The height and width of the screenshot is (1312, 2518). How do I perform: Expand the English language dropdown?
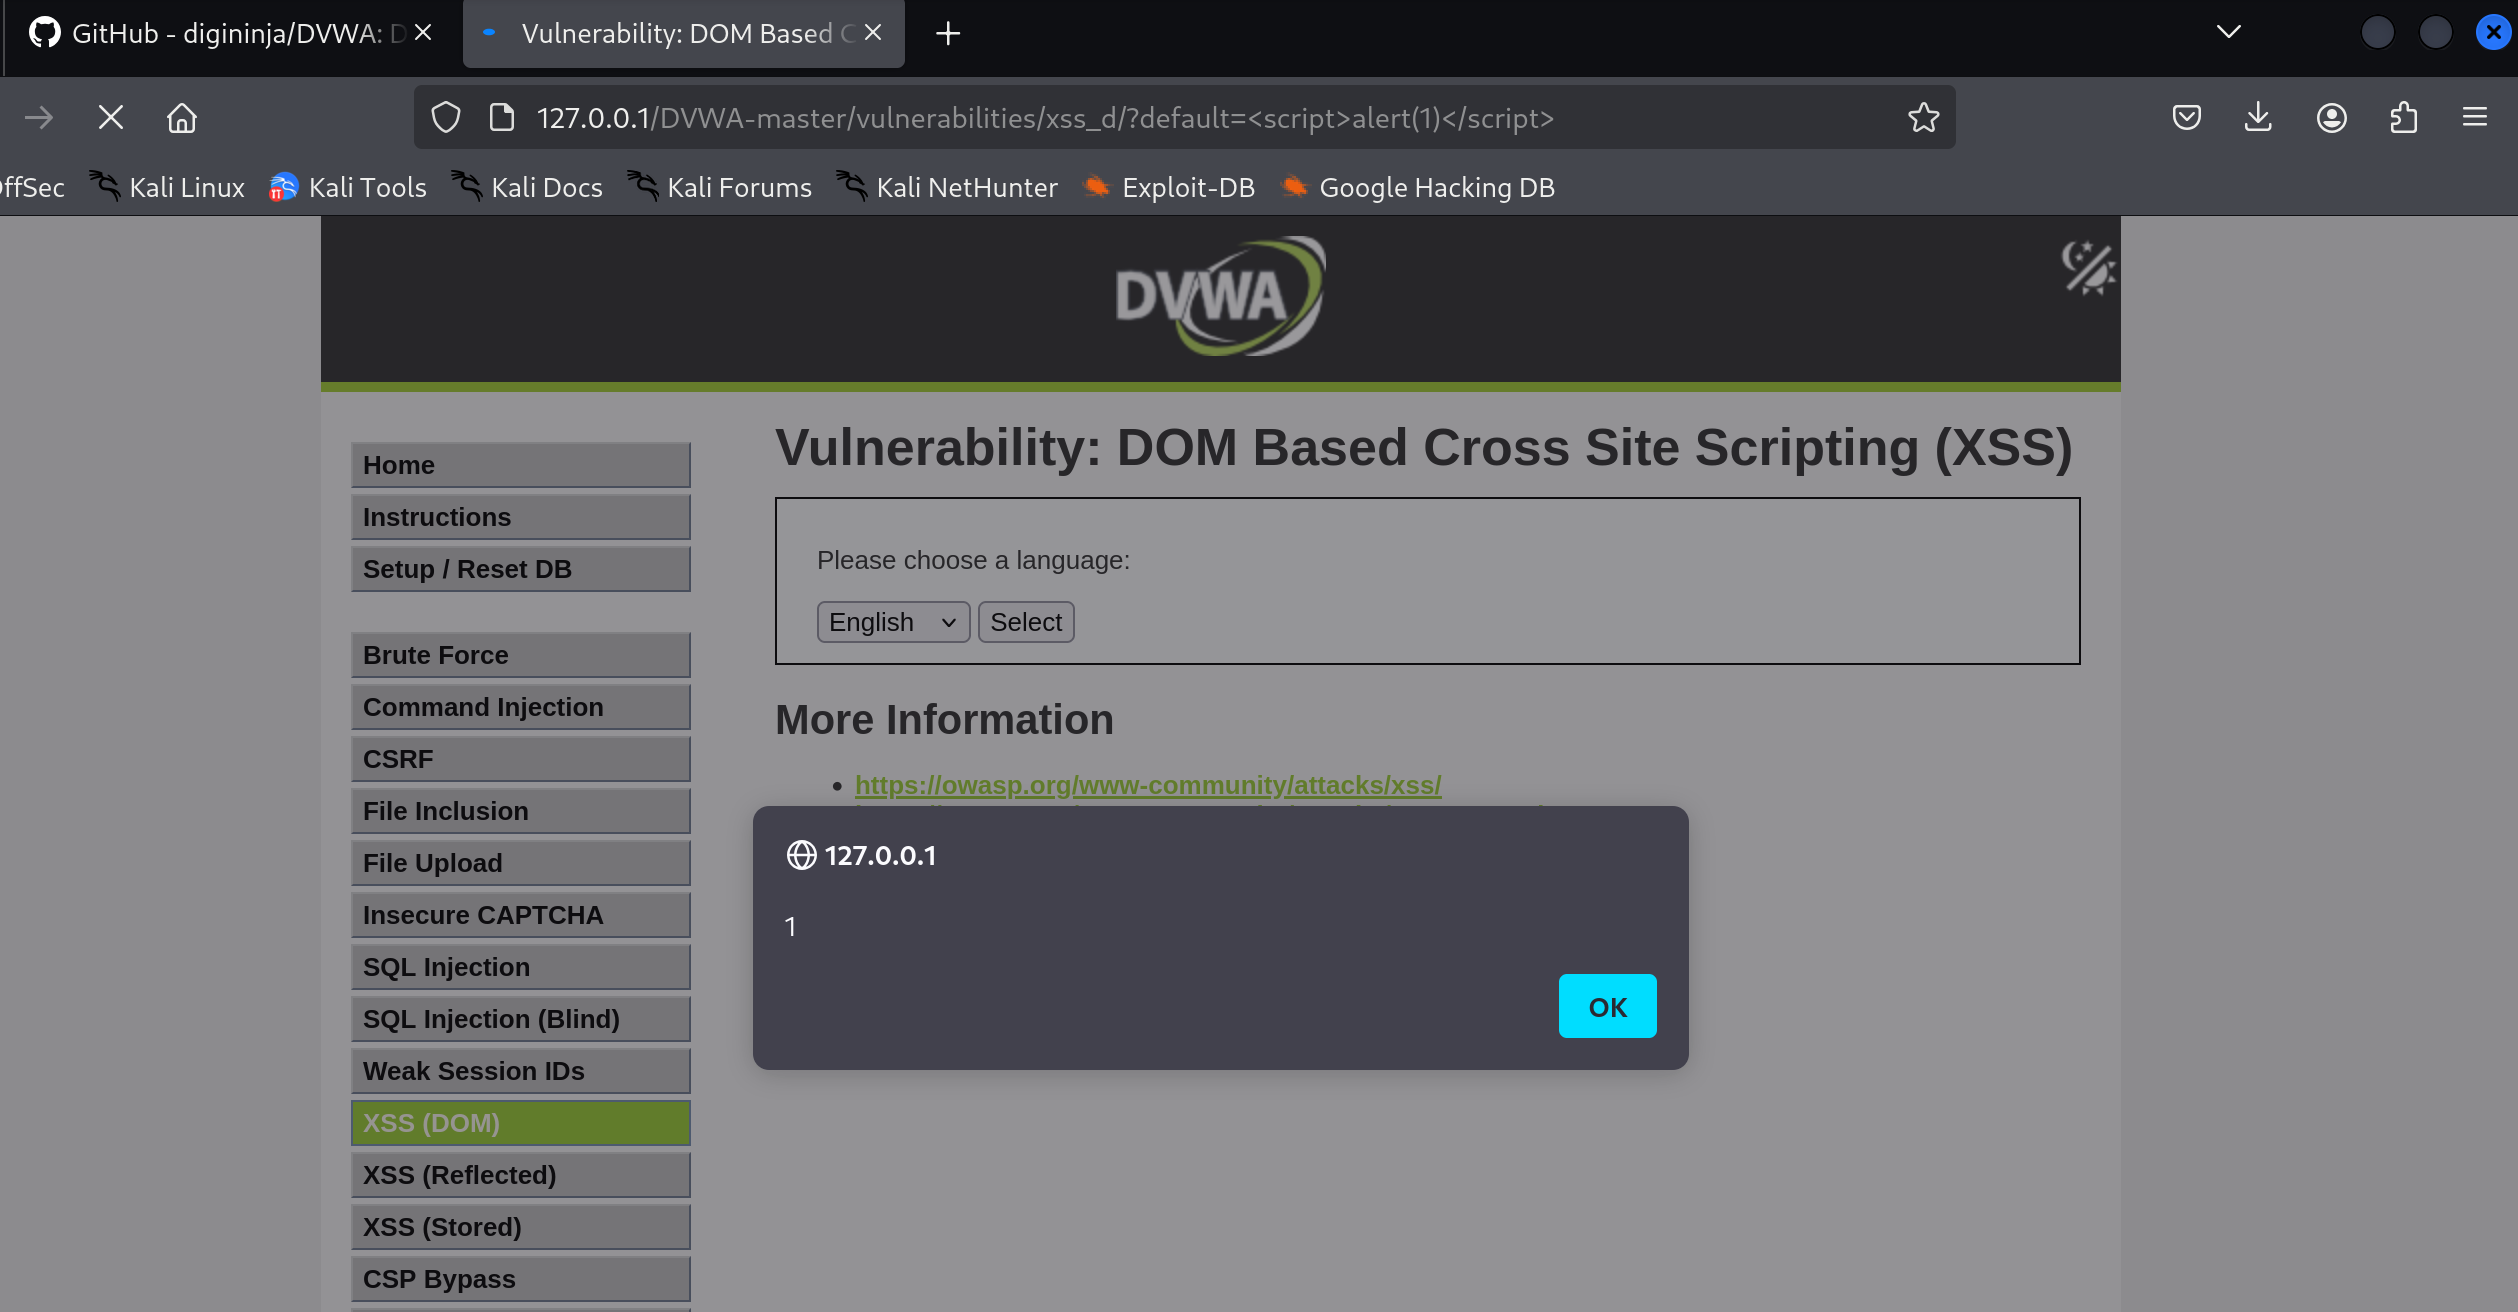(892, 622)
